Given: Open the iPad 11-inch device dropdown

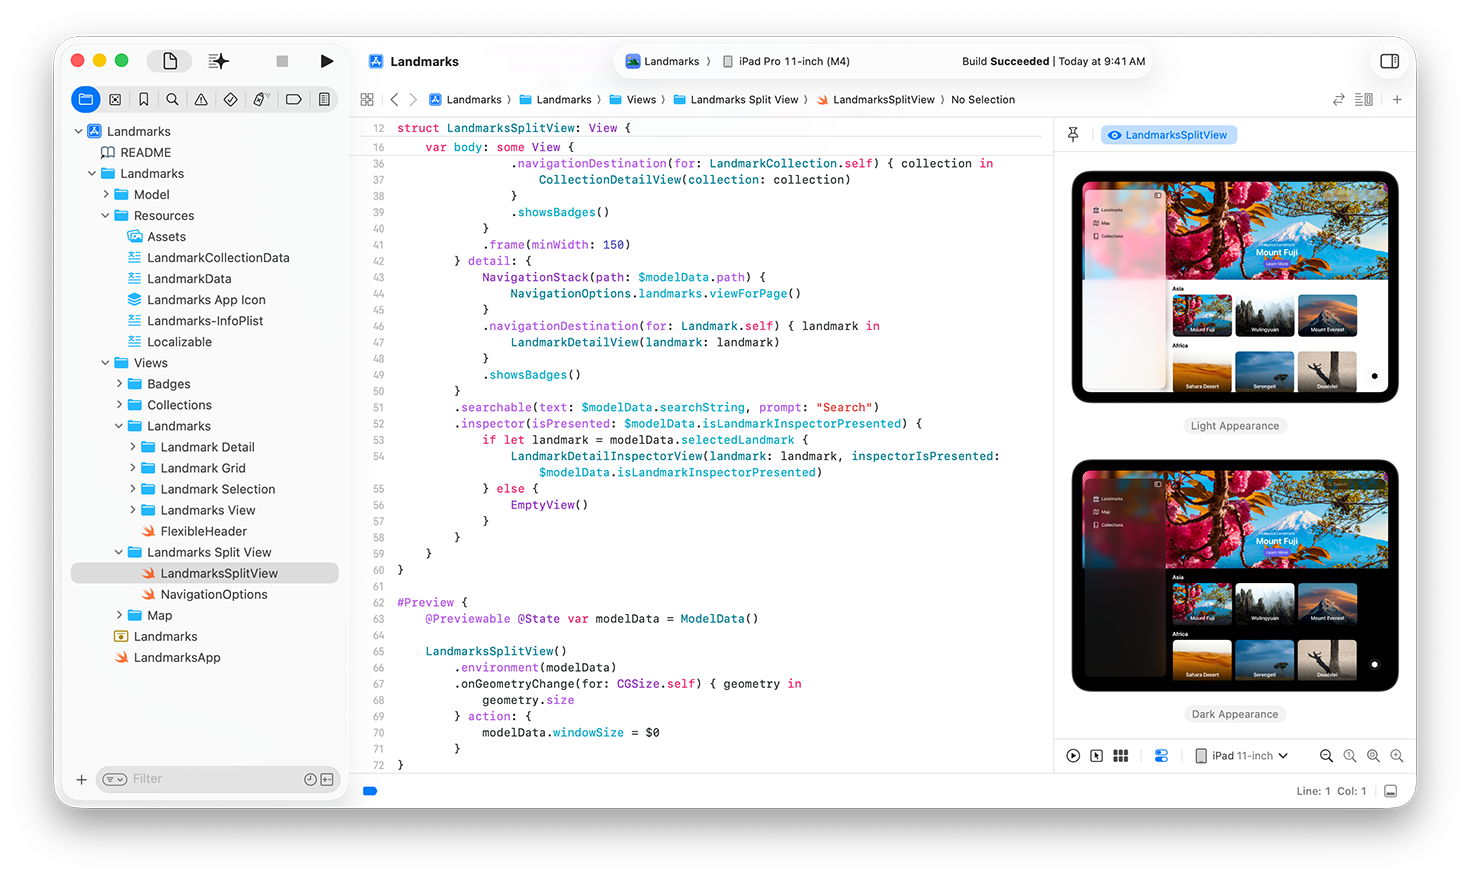Looking at the screenshot, I should click(x=1241, y=756).
